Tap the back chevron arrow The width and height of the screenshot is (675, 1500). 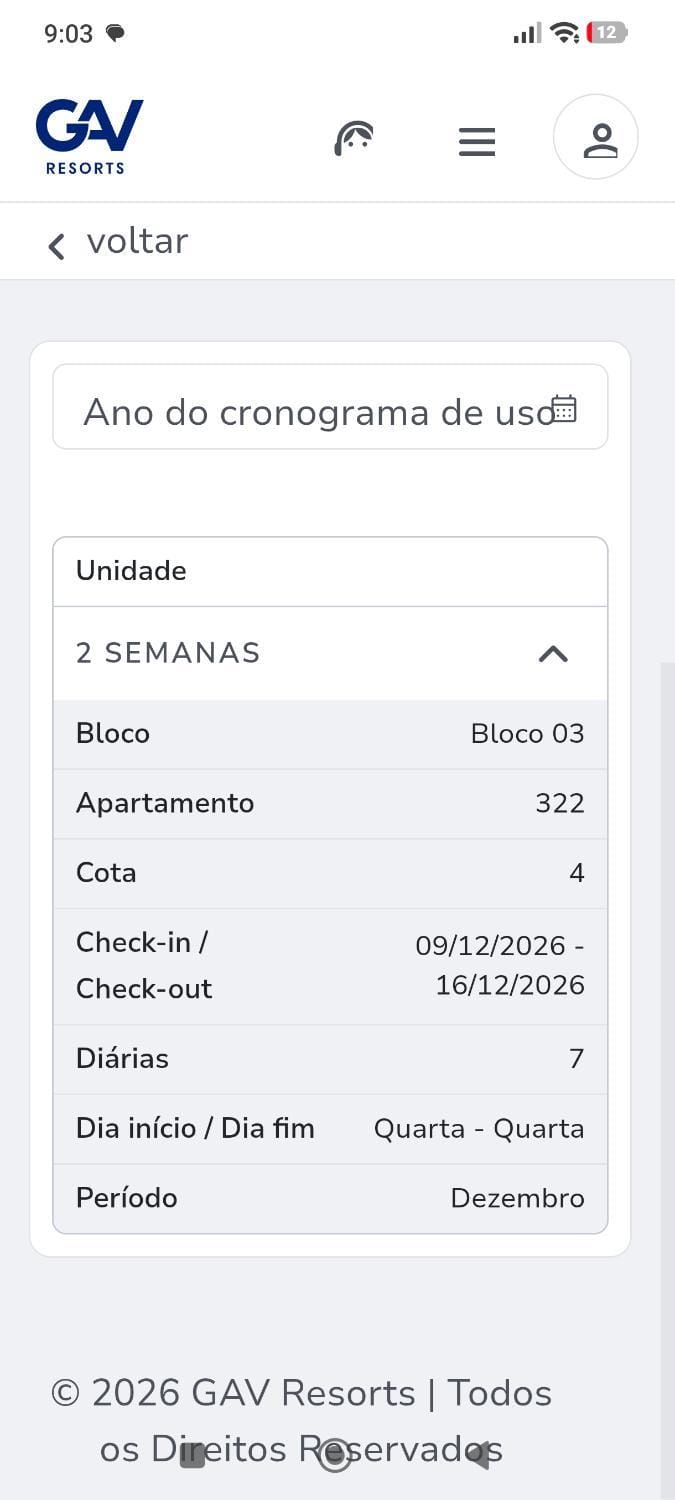(x=57, y=246)
